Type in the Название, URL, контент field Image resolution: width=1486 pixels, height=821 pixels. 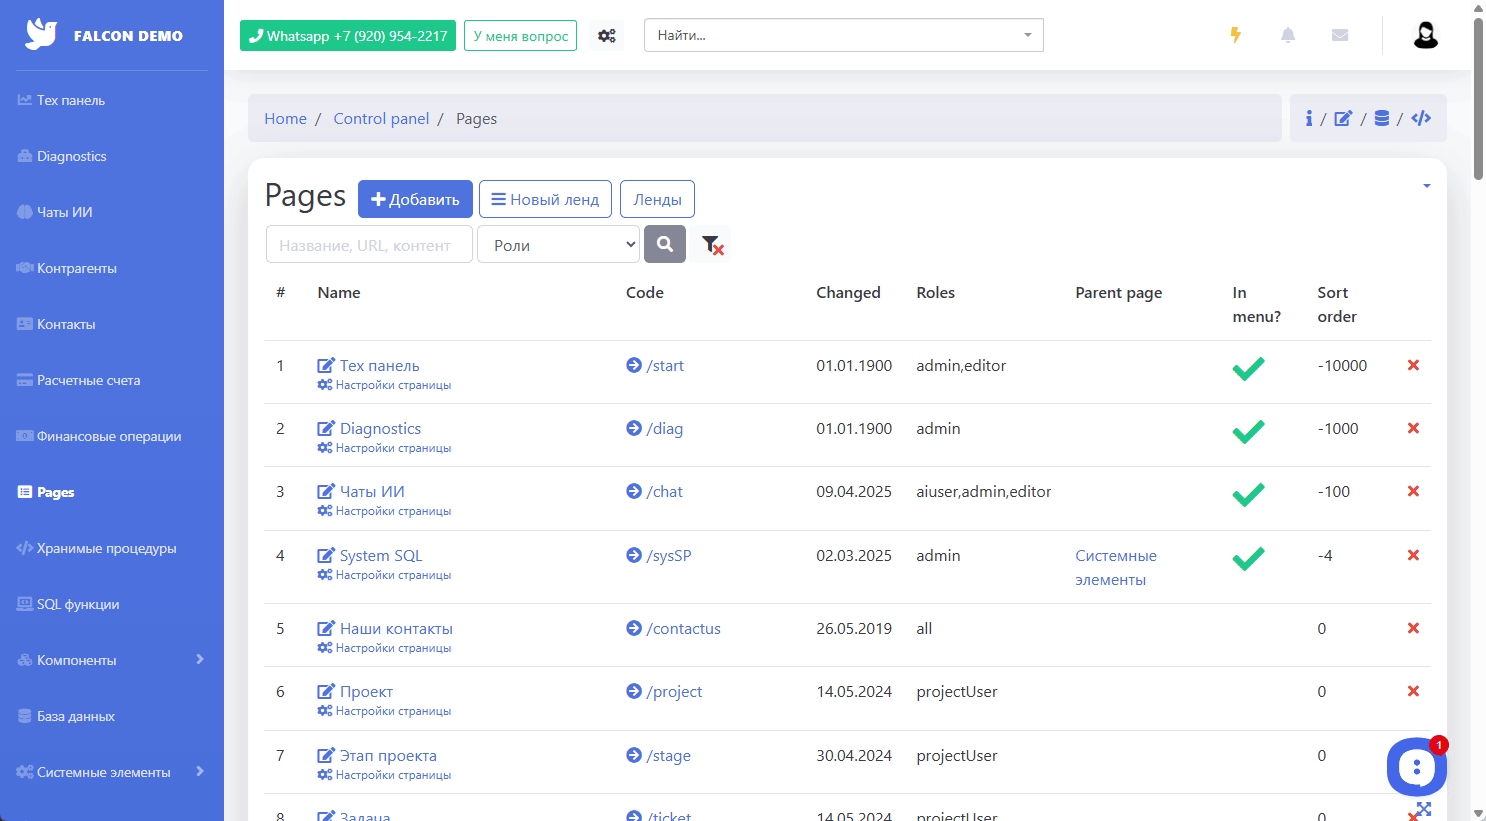368,244
